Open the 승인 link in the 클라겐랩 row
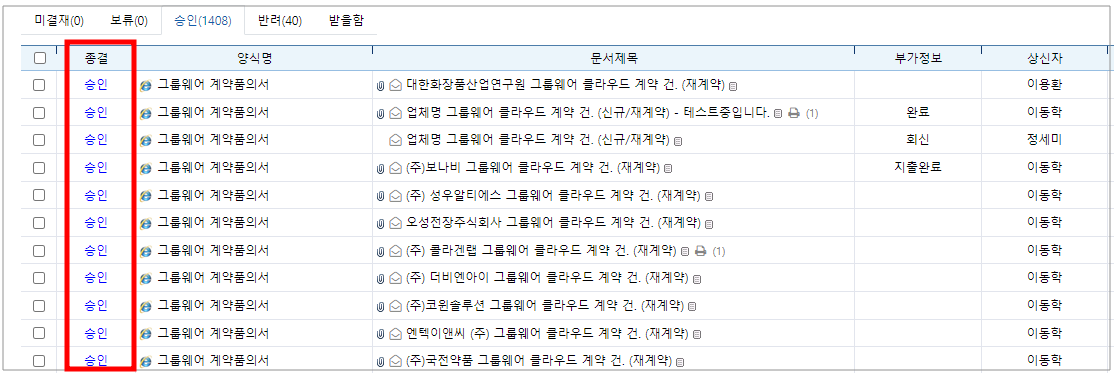Viewport: 1114px width, 373px height. pyautogui.click(x=95, y=250)
